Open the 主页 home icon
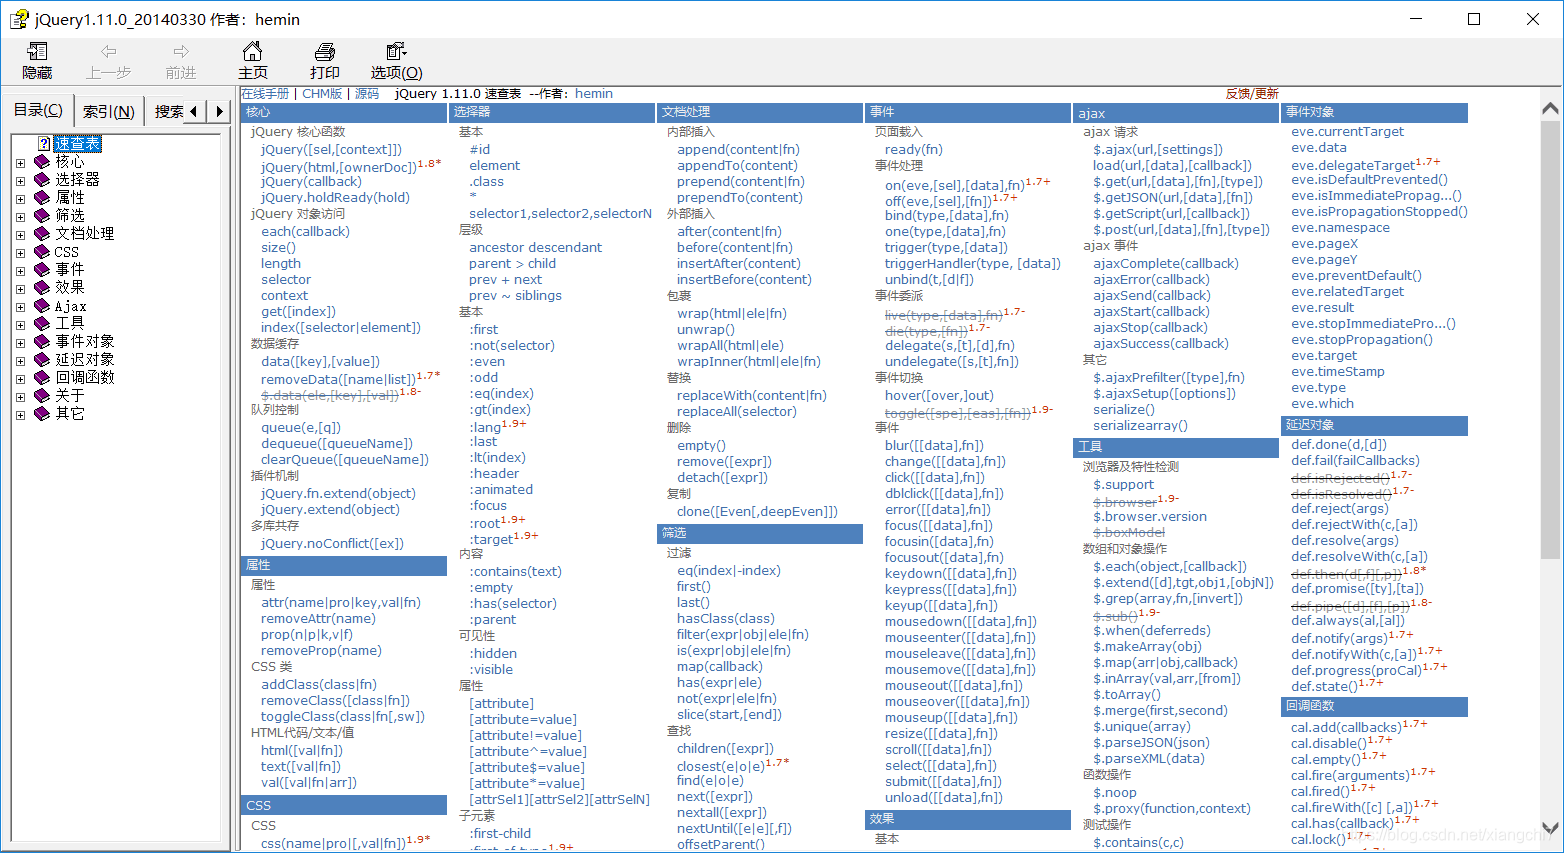Viewport: 1564px width, 853px height. [x=253, y=51]
